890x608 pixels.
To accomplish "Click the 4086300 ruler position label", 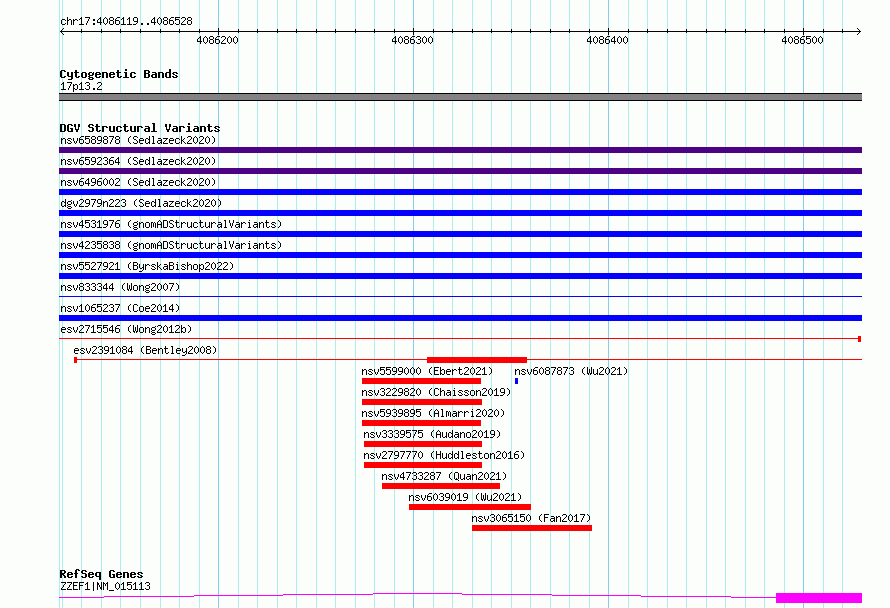I will pos(413,40).
